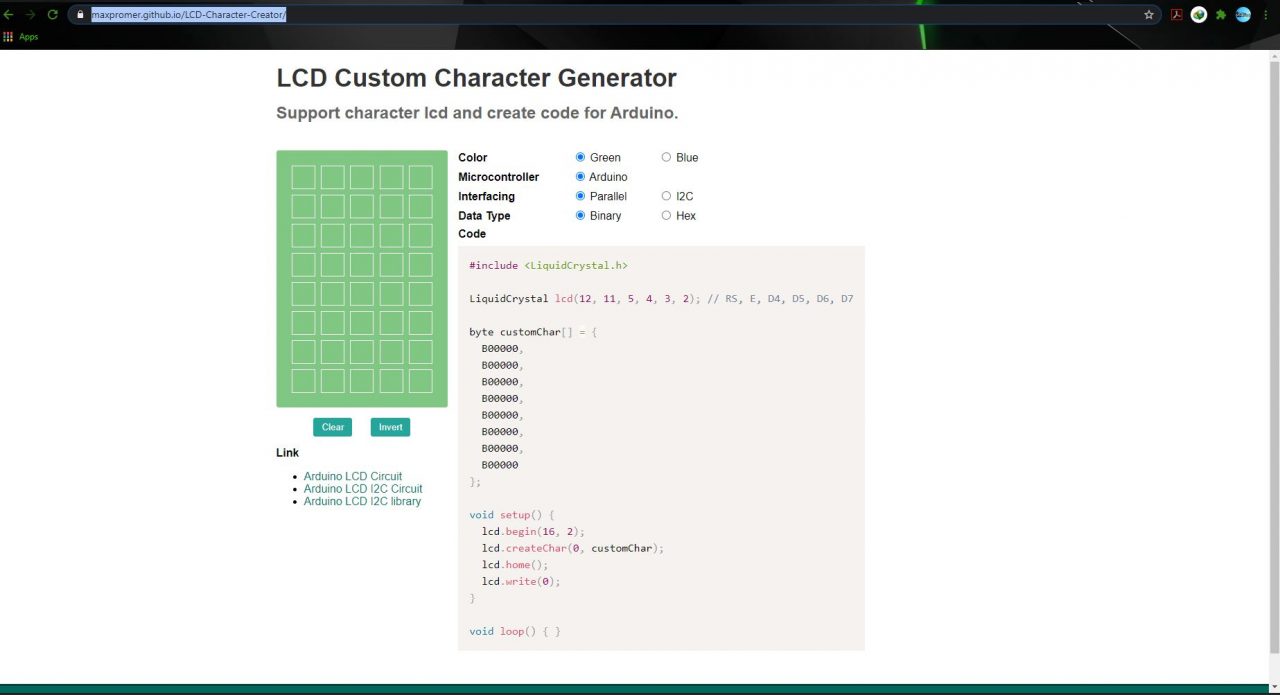The image size is (1280, 695).
Task: Click the site security padlock icon
Action: point(80,14)
